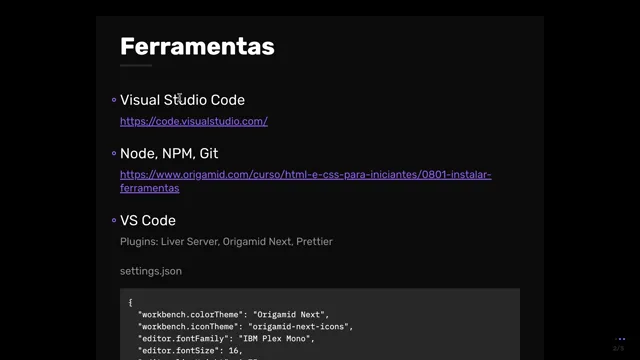Click the settings.json label

click(x=151, y=271)
